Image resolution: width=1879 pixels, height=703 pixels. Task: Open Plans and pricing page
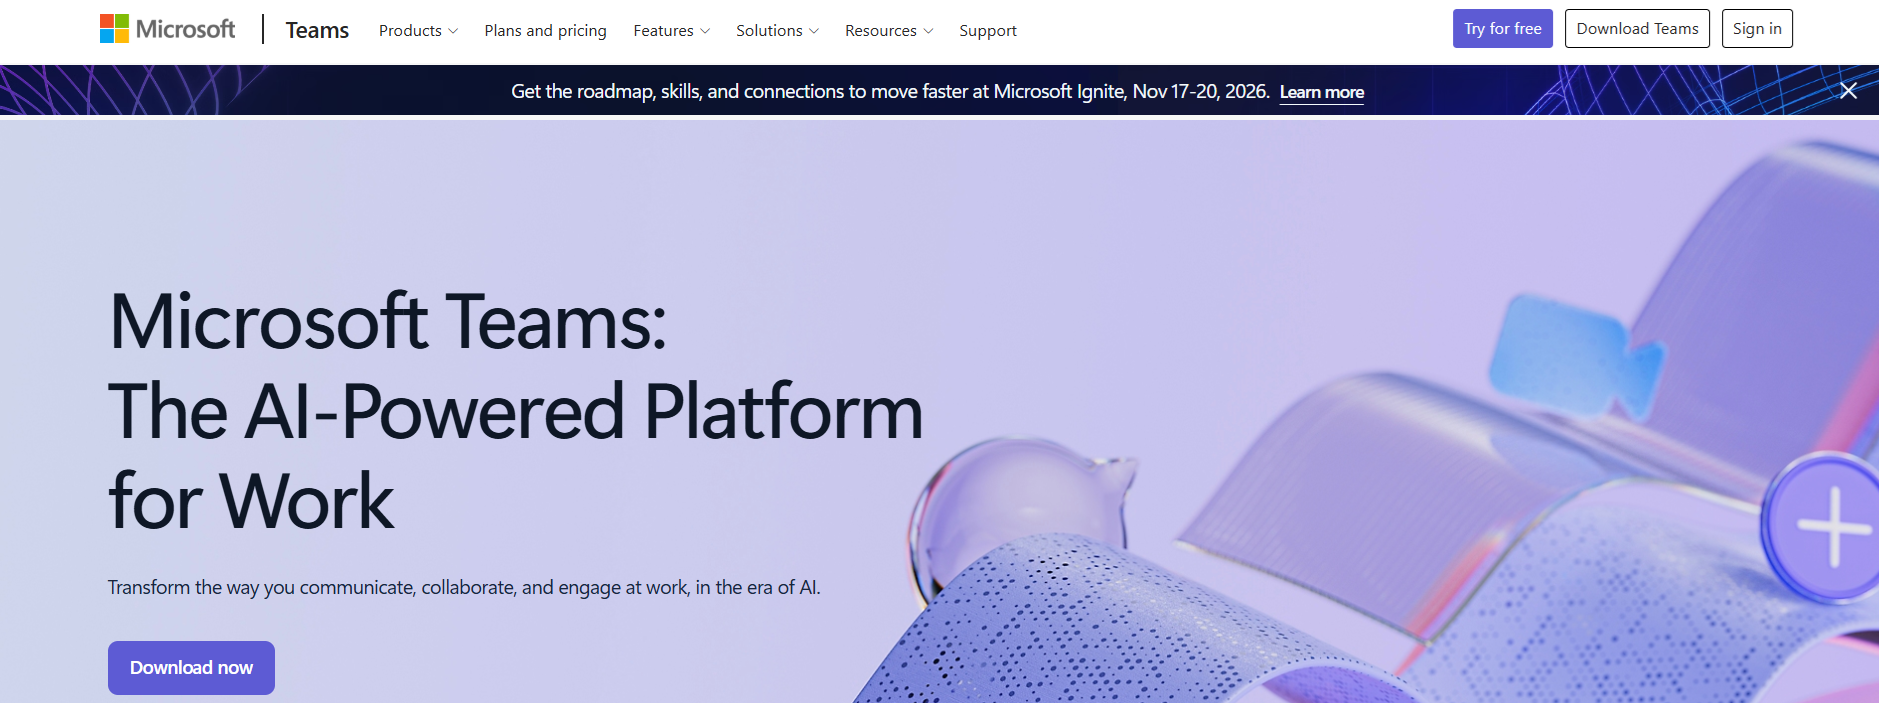click(545, 31)
